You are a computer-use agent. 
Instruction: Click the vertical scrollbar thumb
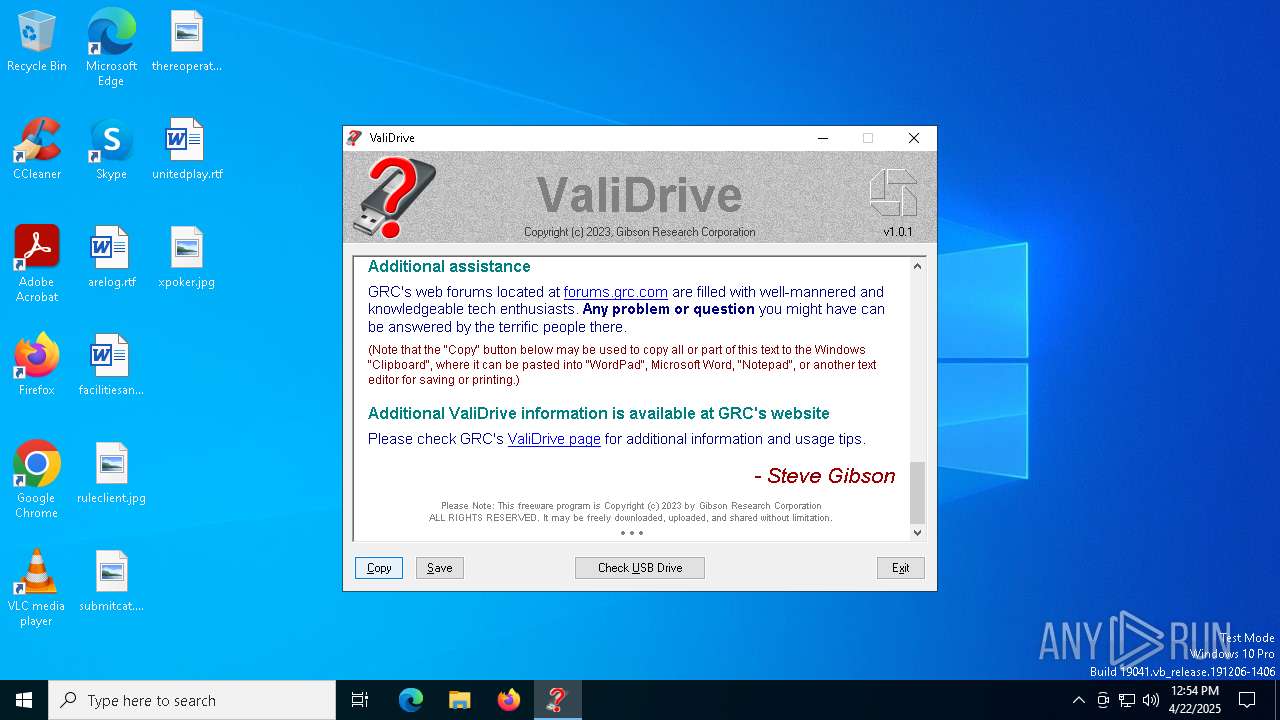tap(918, 492)
